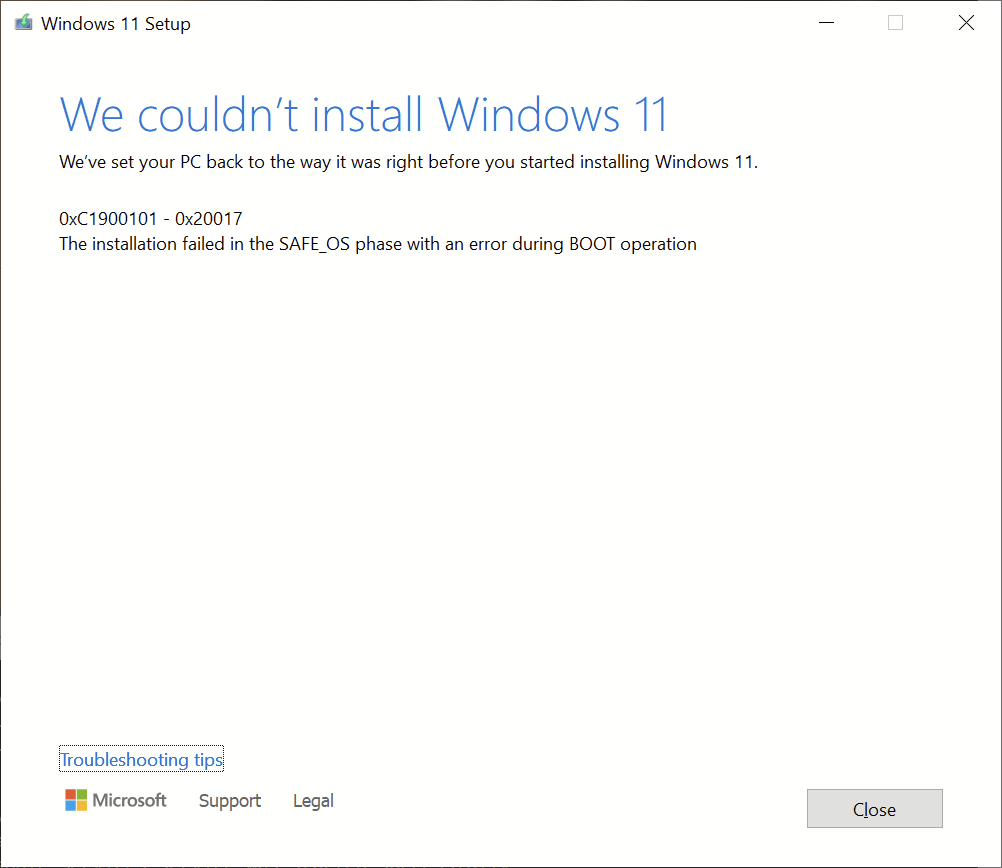Minimize the Windows 11 Setup window

pos(826,23)
